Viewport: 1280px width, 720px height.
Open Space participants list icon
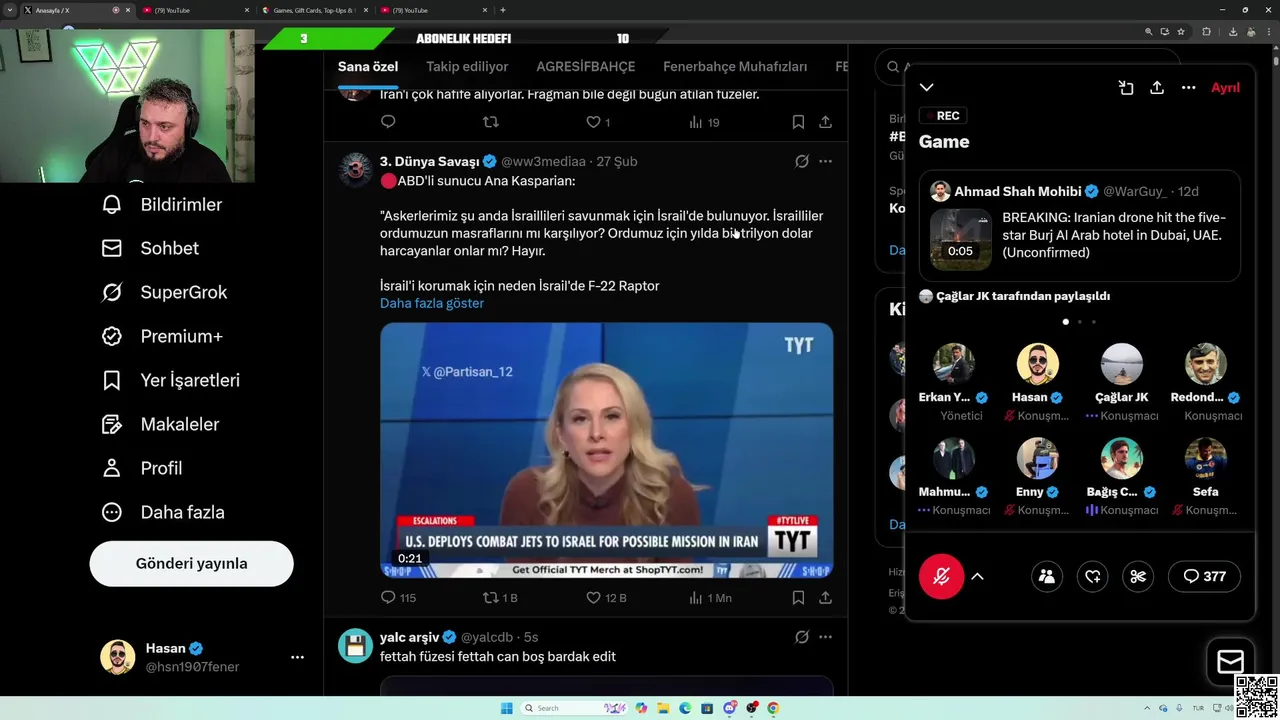point(1047,576)
